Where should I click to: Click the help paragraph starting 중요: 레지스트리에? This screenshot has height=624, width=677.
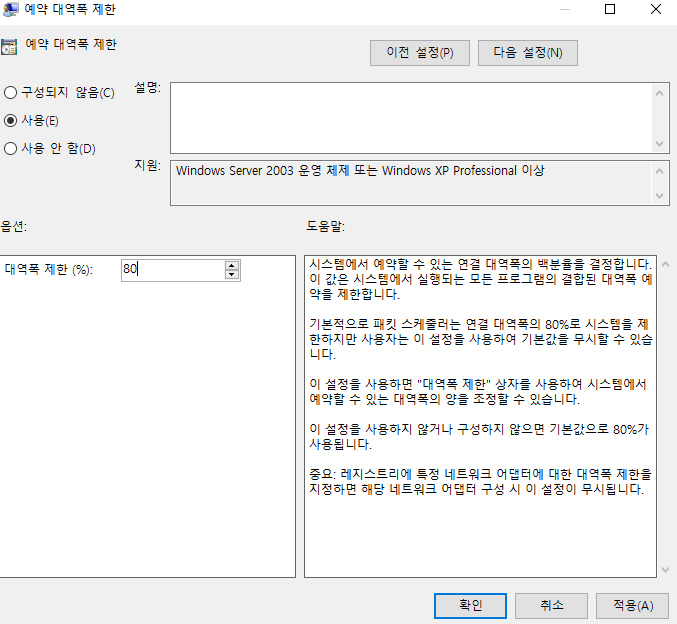pos(481,481)
